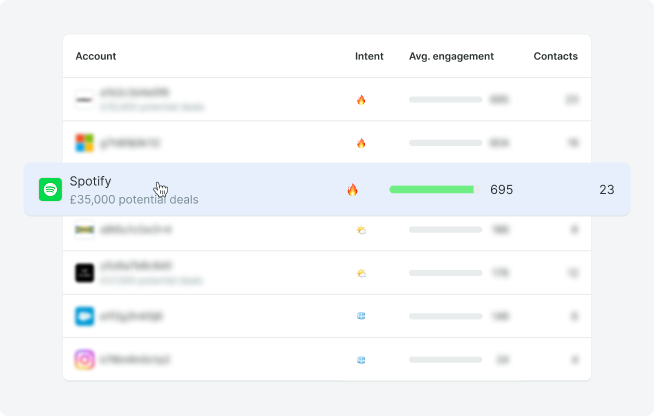
Task: Sort by the Intent column header
Action: tap(369, 56)
